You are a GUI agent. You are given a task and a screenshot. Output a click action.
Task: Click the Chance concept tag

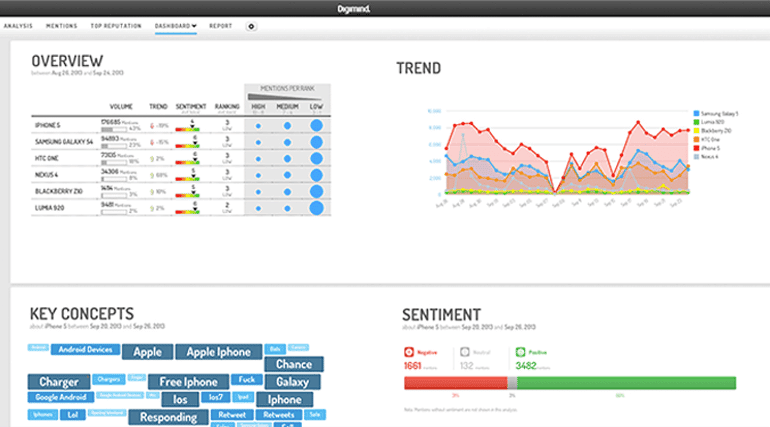tap(294, 364)
